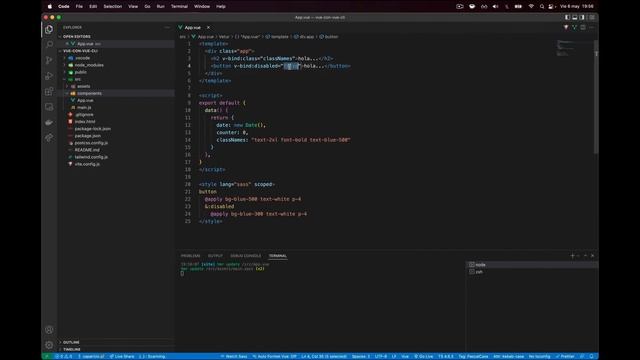
Task: Open the Search view in activity bar
Action: point(49,44)
